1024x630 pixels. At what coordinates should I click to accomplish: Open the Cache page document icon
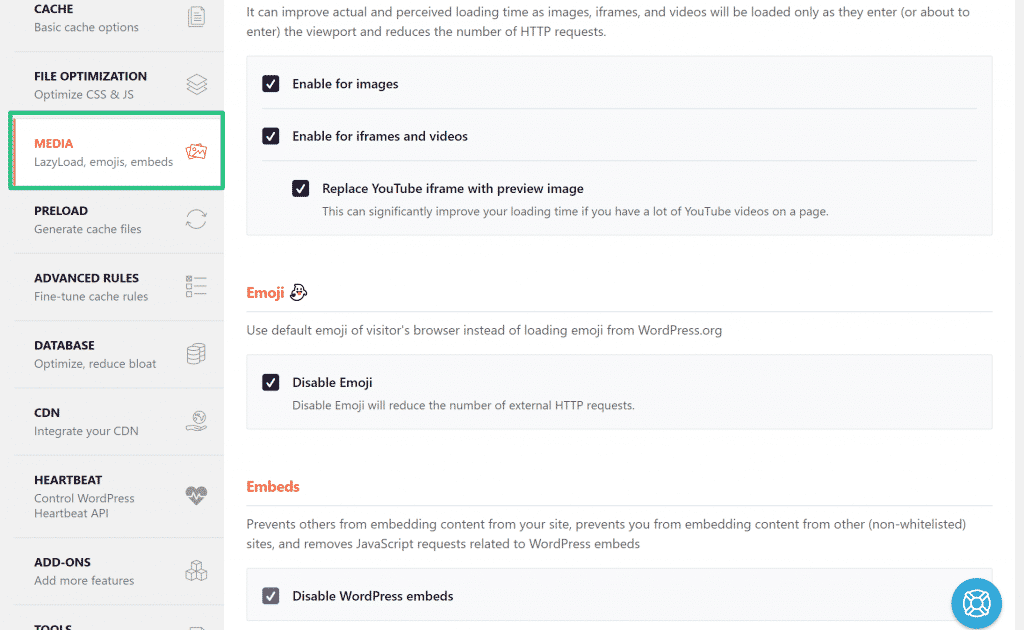[x=196, y=16]
